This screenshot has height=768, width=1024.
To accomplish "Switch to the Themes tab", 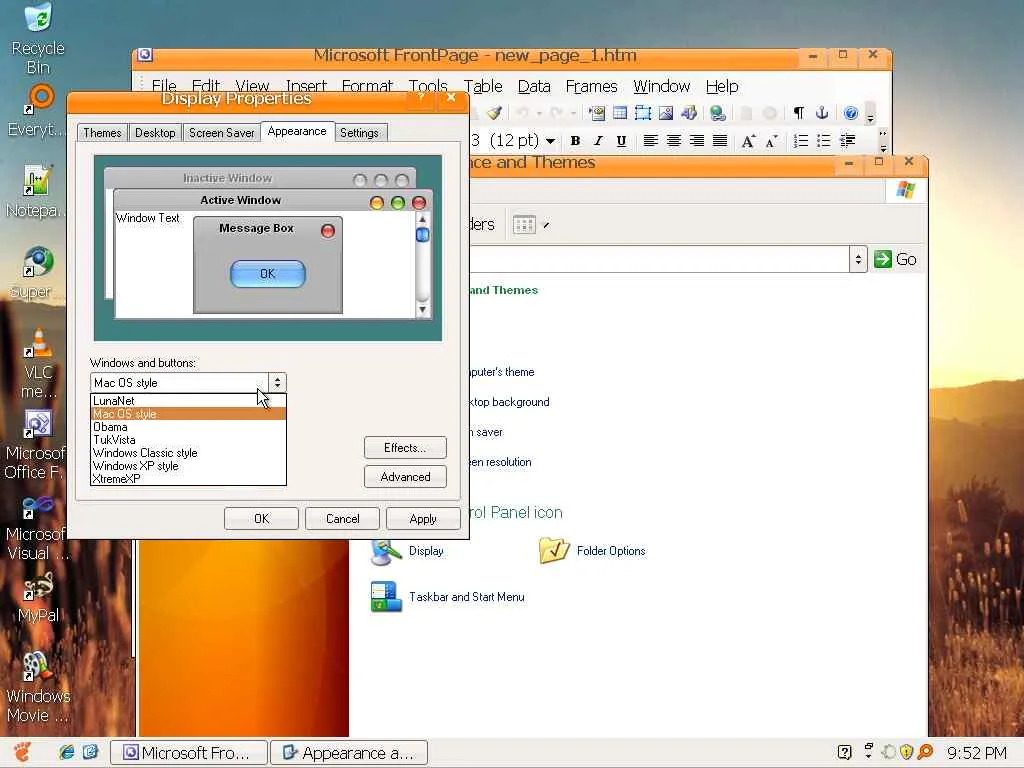I will pyautogui.click(x=103, y=133).
